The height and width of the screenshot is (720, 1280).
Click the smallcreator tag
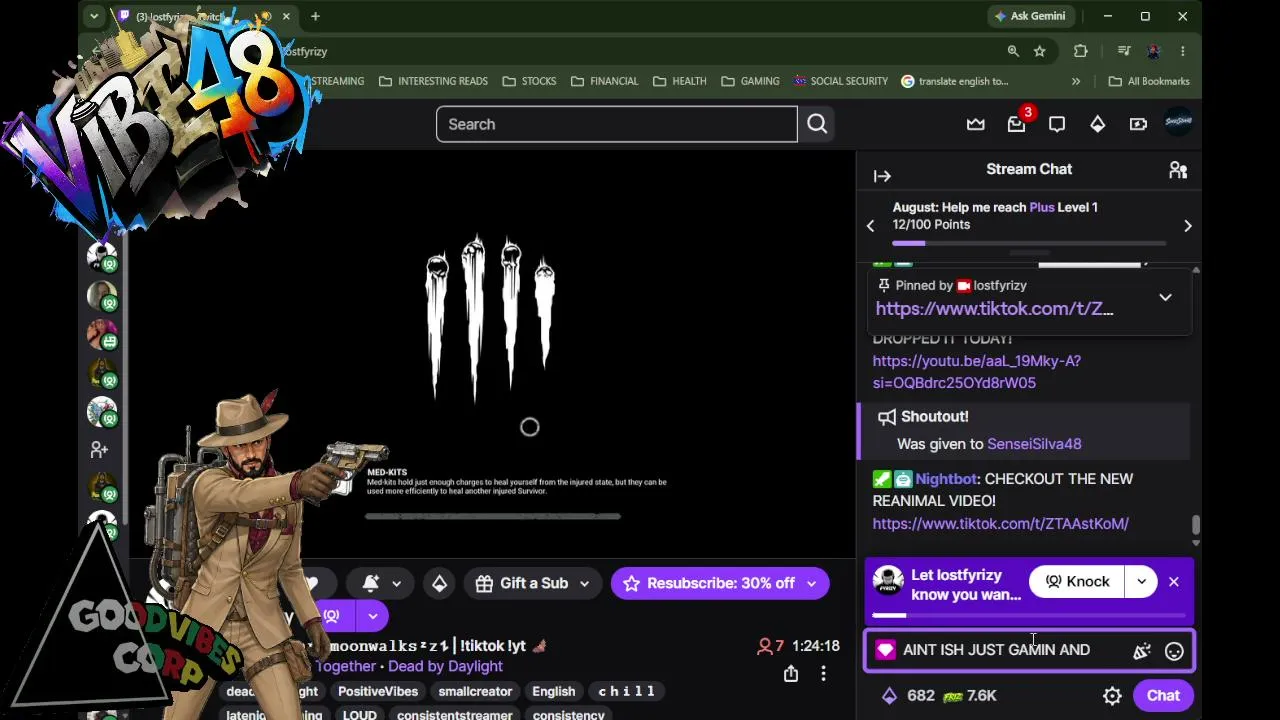pos(475,691)
